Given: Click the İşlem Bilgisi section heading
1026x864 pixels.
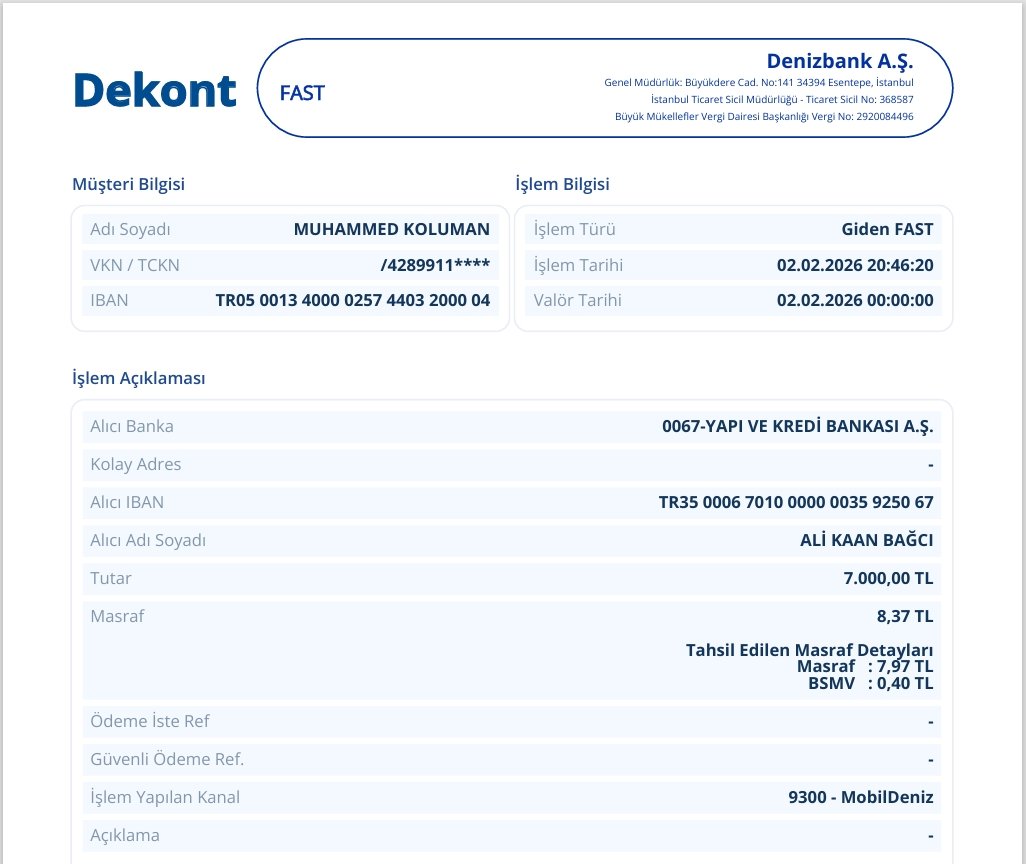Looking at the screenshot, I should point(562,184).
